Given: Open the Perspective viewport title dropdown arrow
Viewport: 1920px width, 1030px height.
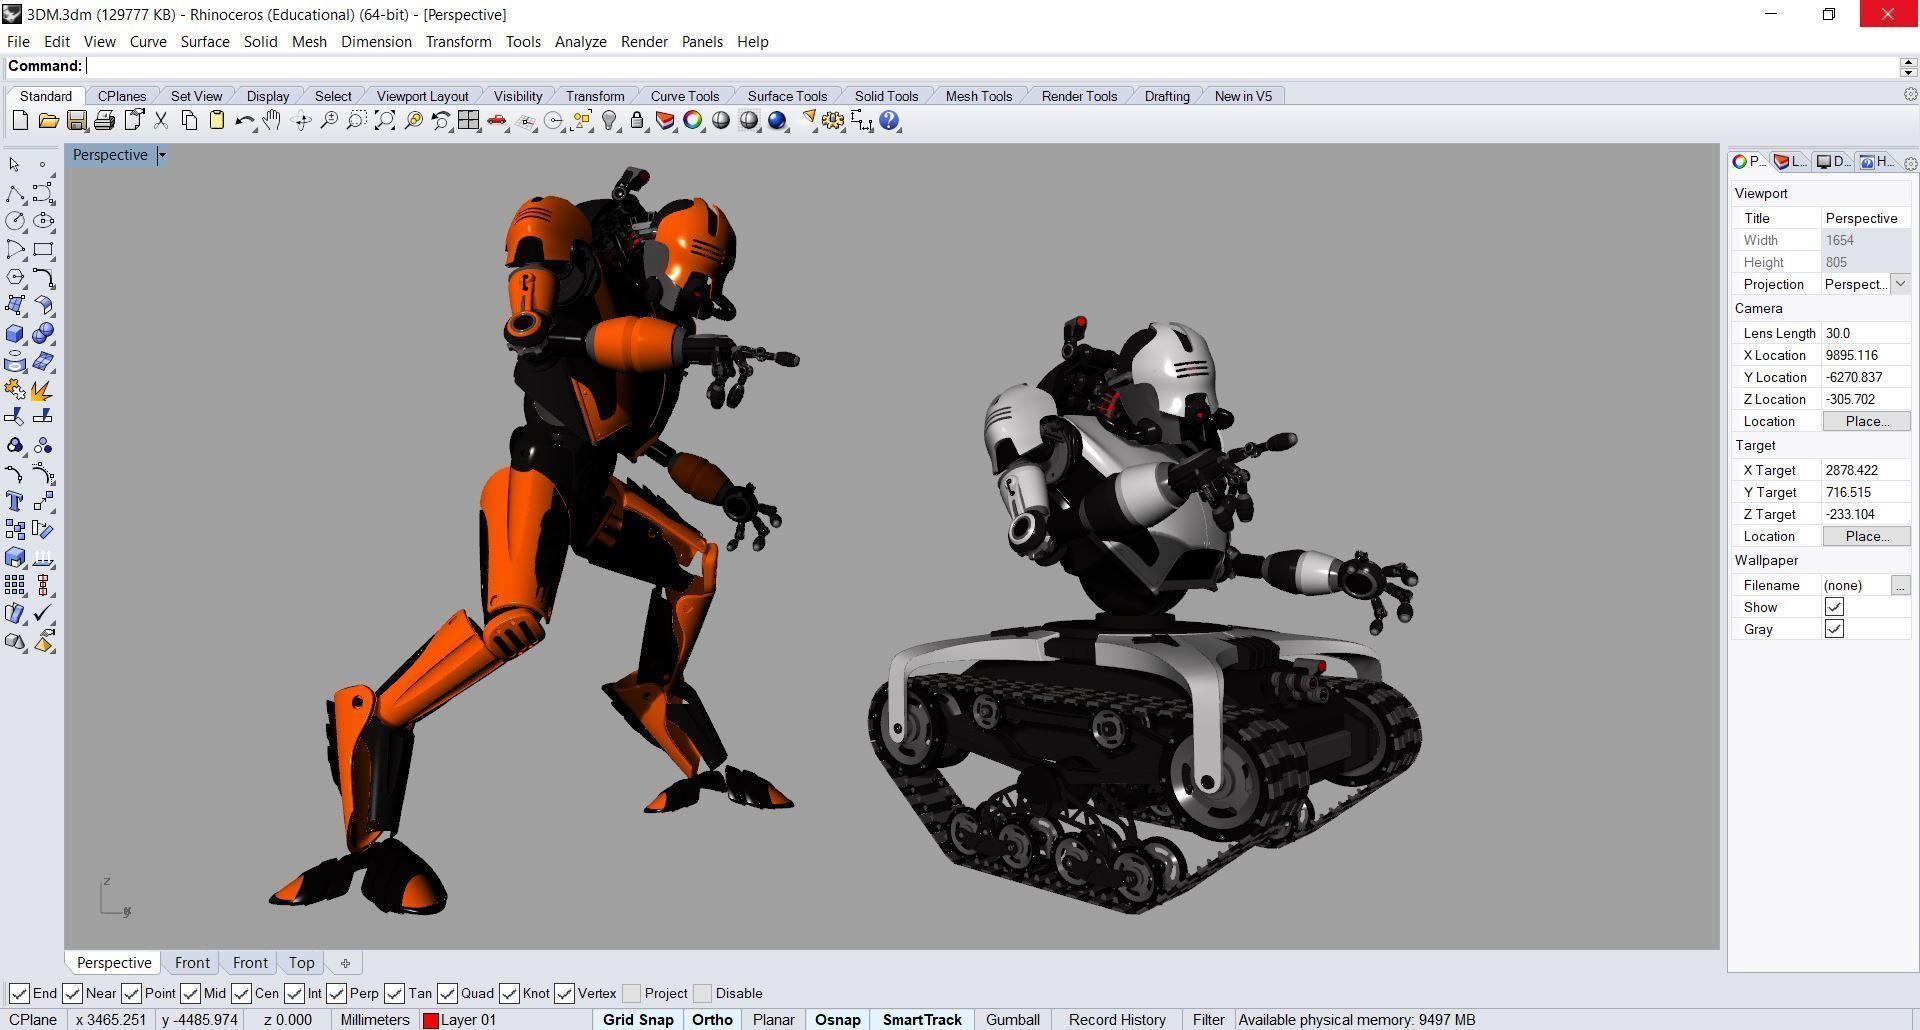Looking at the screenshot, I should click(162, 155).
